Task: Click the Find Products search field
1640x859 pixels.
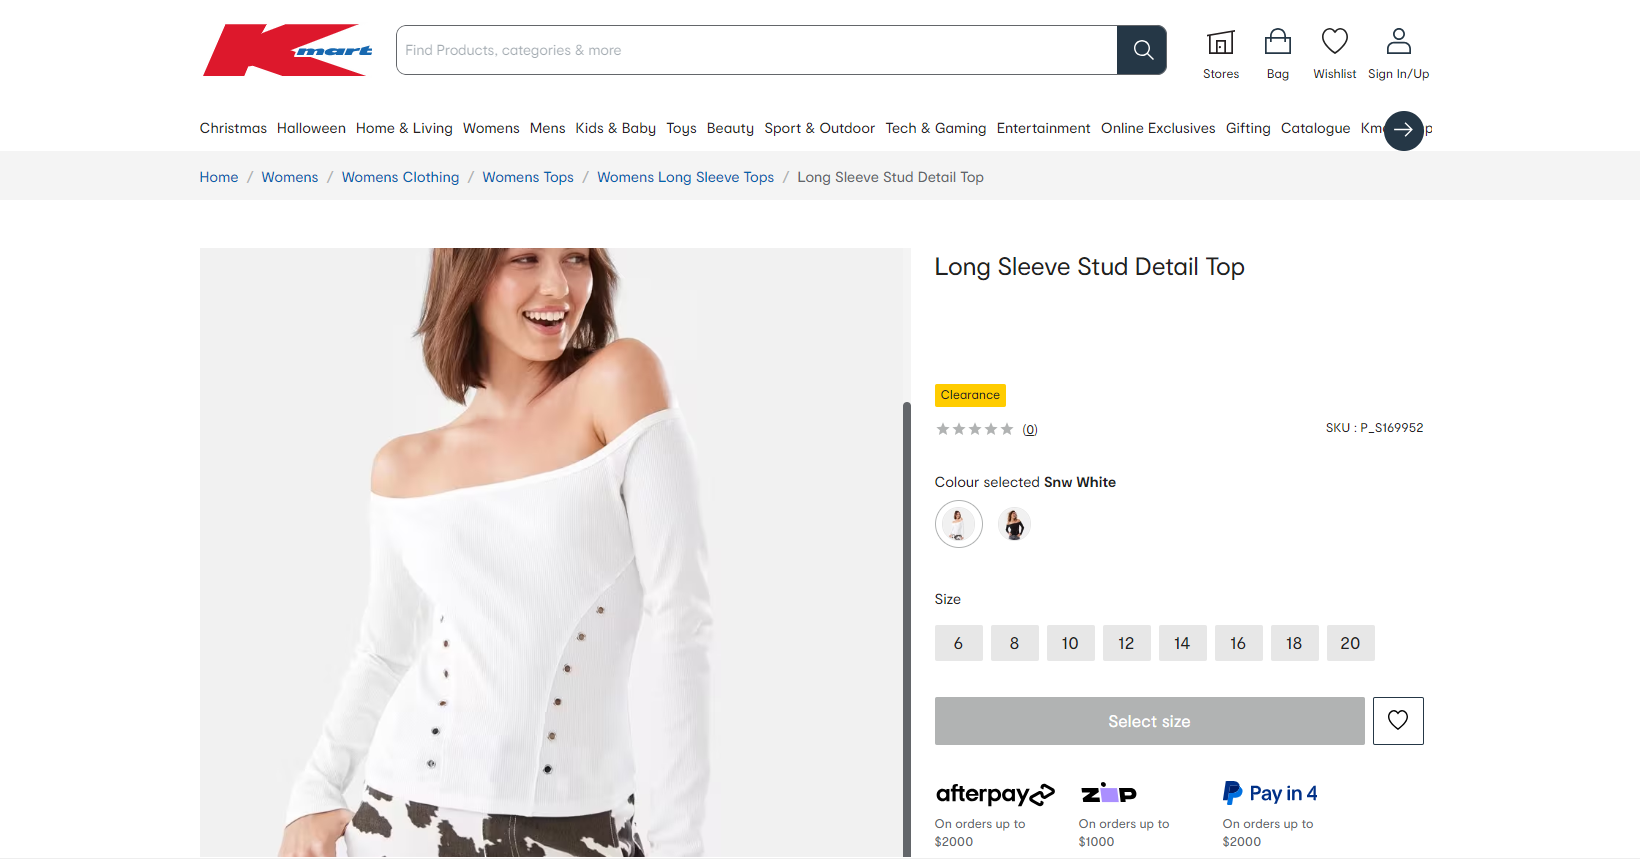Action: (756, 50)
